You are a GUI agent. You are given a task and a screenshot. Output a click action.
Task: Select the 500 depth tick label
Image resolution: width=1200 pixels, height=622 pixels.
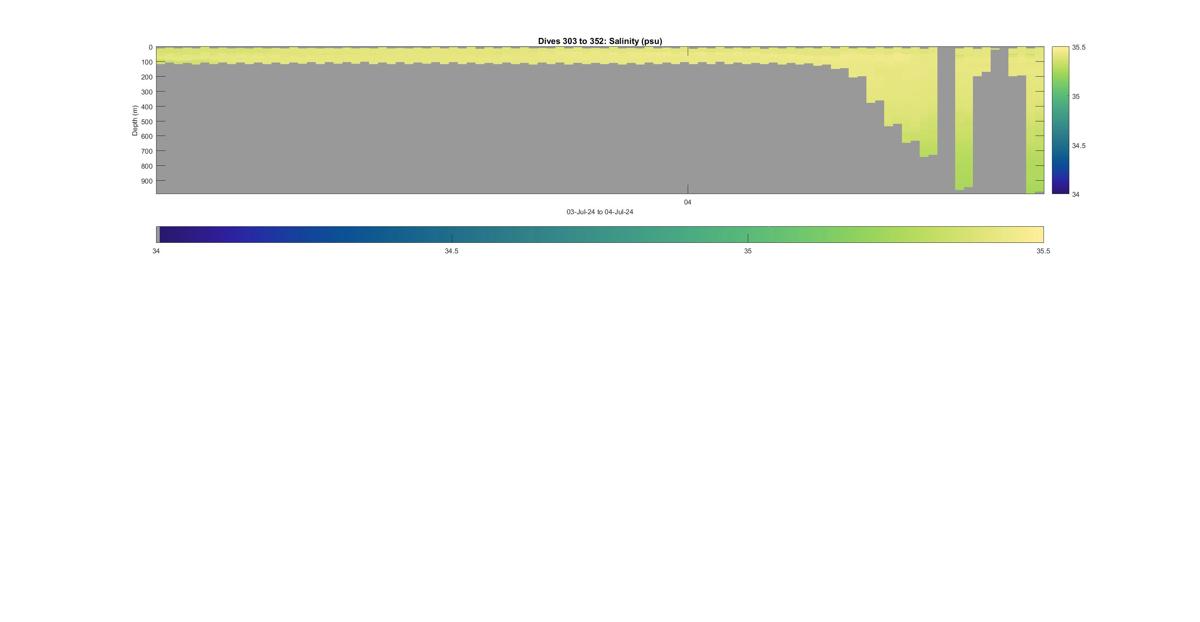tap(146, 122)
